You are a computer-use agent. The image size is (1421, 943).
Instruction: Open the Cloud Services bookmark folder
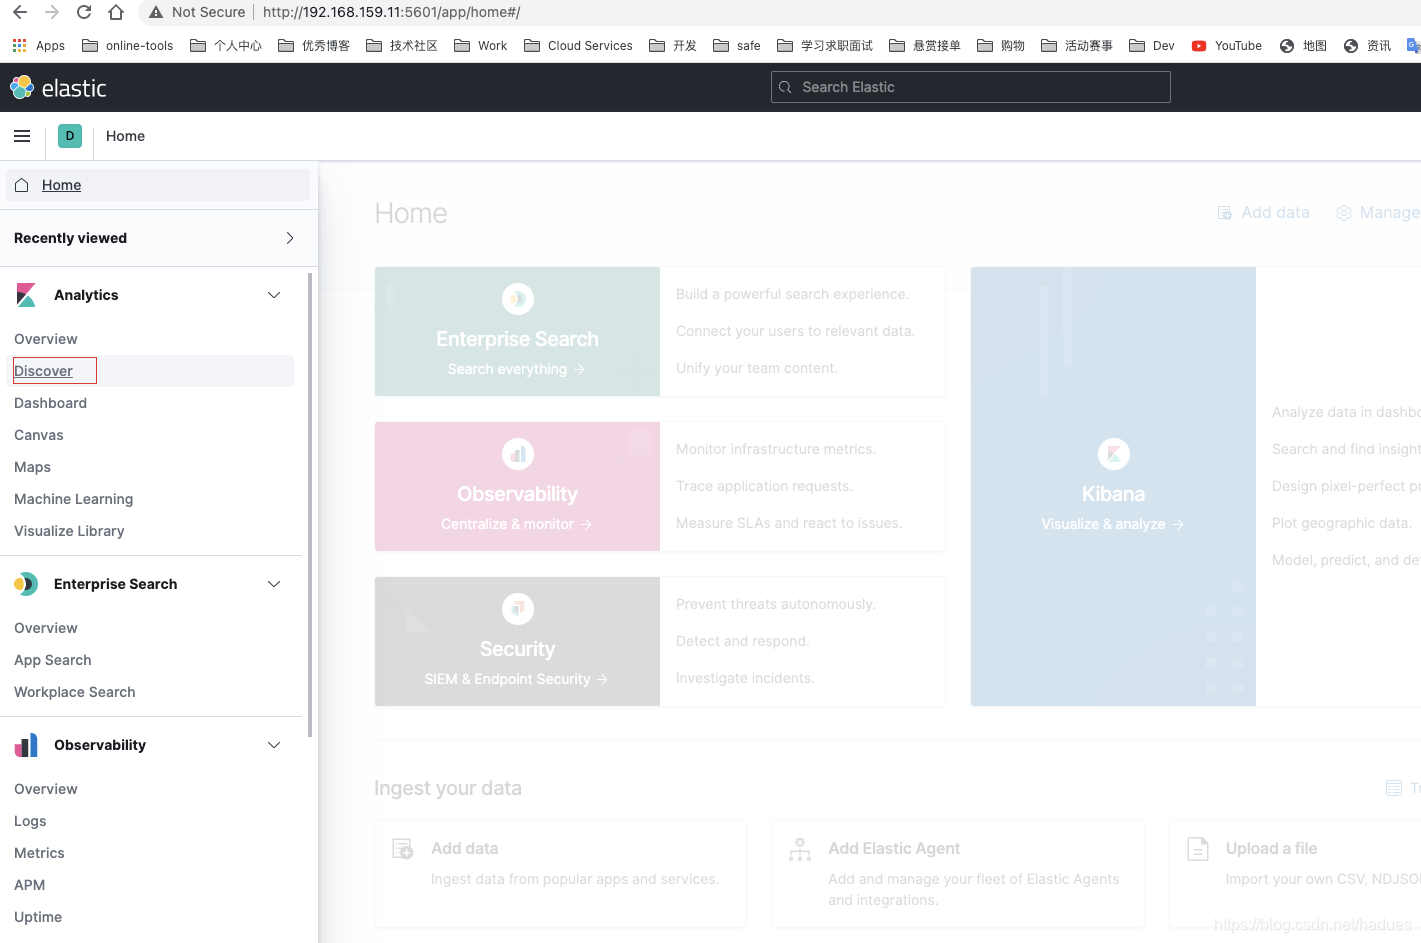tap(578, 46)
